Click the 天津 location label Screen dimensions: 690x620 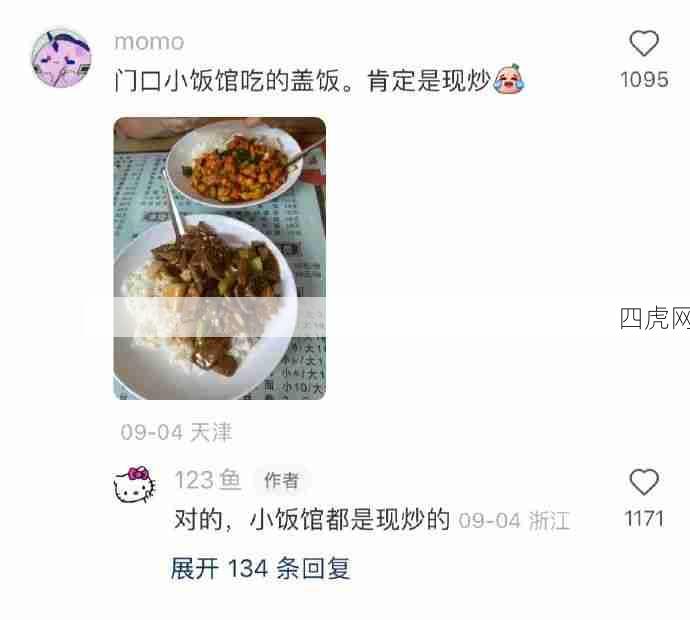(211, 432)
